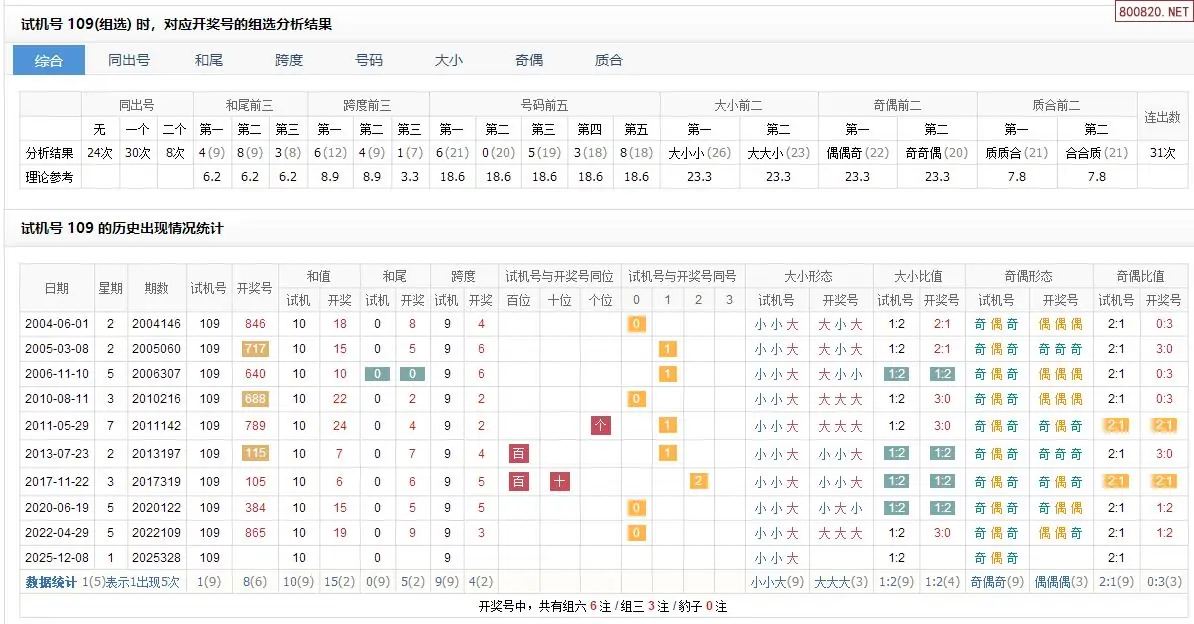The height and width of the screenshot is (624, 1194).
Task: Open the 和尾 tab
Action: click(209, 61)
